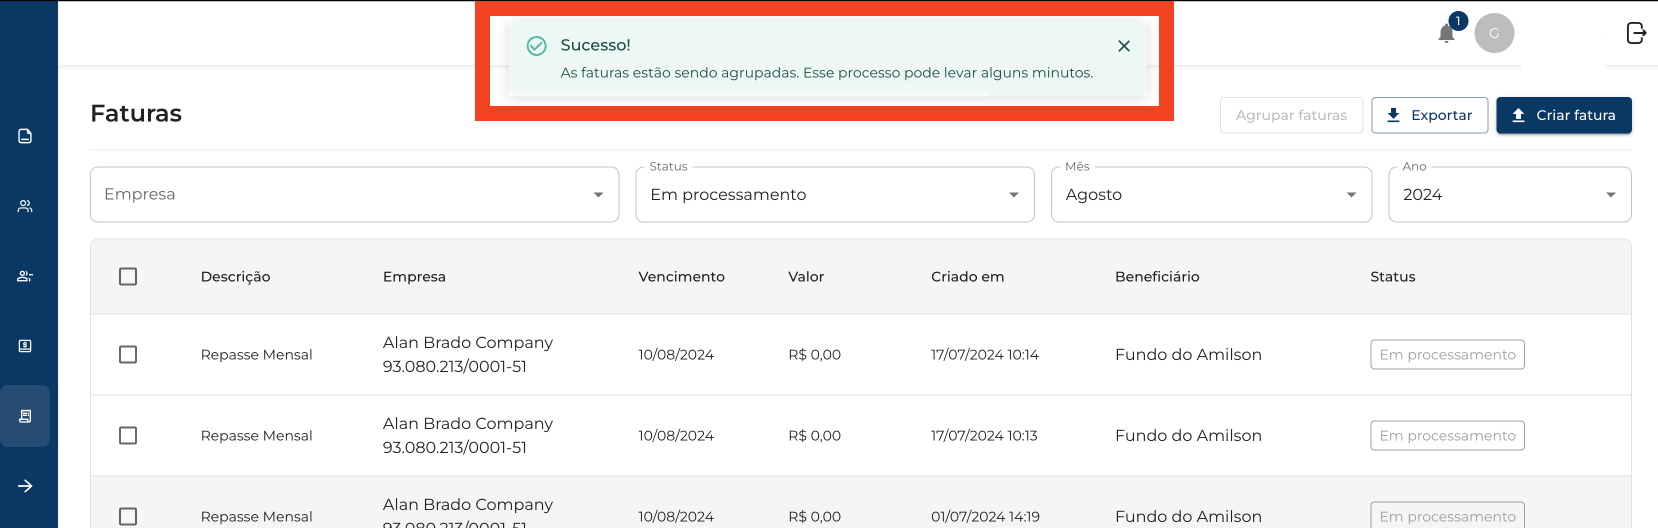Expand the Status filter dropdown
Screen dimensions: 1658x528
(x=834, y=194)
